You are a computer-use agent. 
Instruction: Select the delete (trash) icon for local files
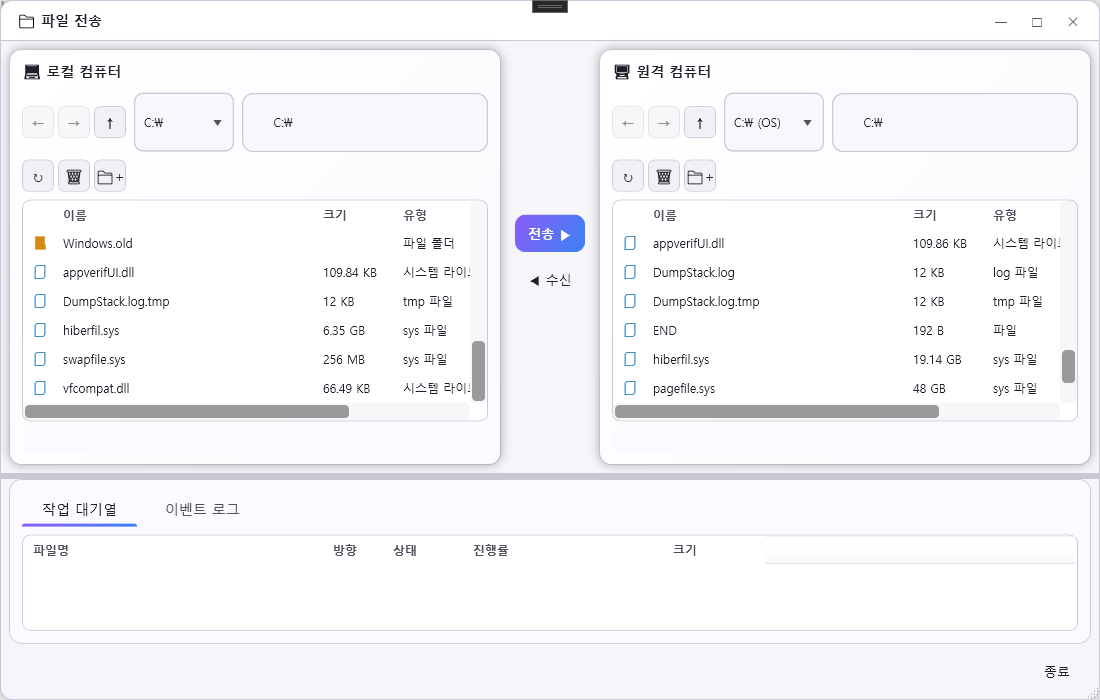tap(73, 175)
